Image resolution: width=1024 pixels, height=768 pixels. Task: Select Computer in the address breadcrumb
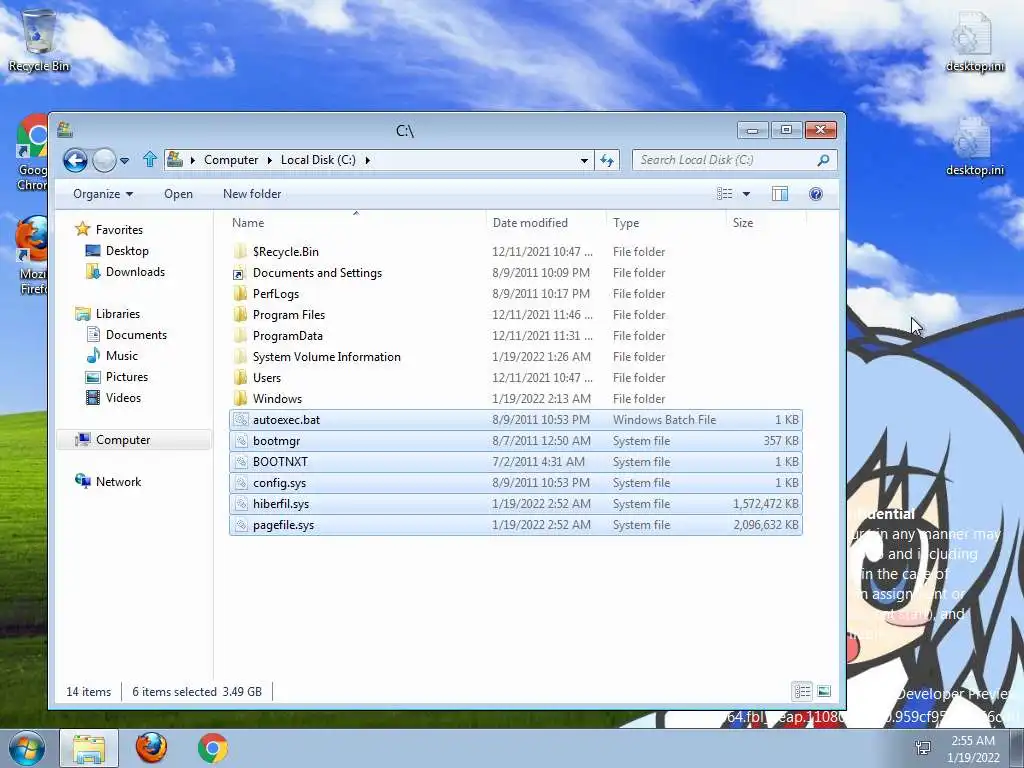(x=231, y=160)
